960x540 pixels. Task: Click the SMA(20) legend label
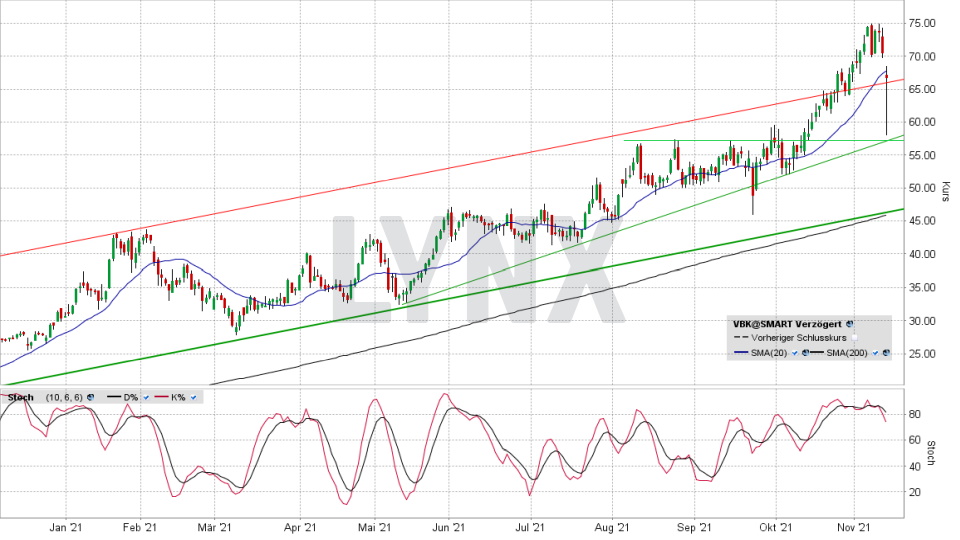tap(769, 353)
